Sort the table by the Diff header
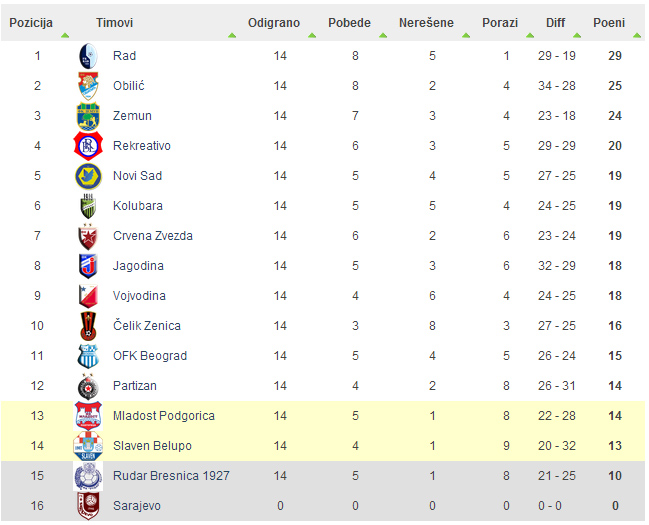The image size is (649, 525). coord(555,22)
